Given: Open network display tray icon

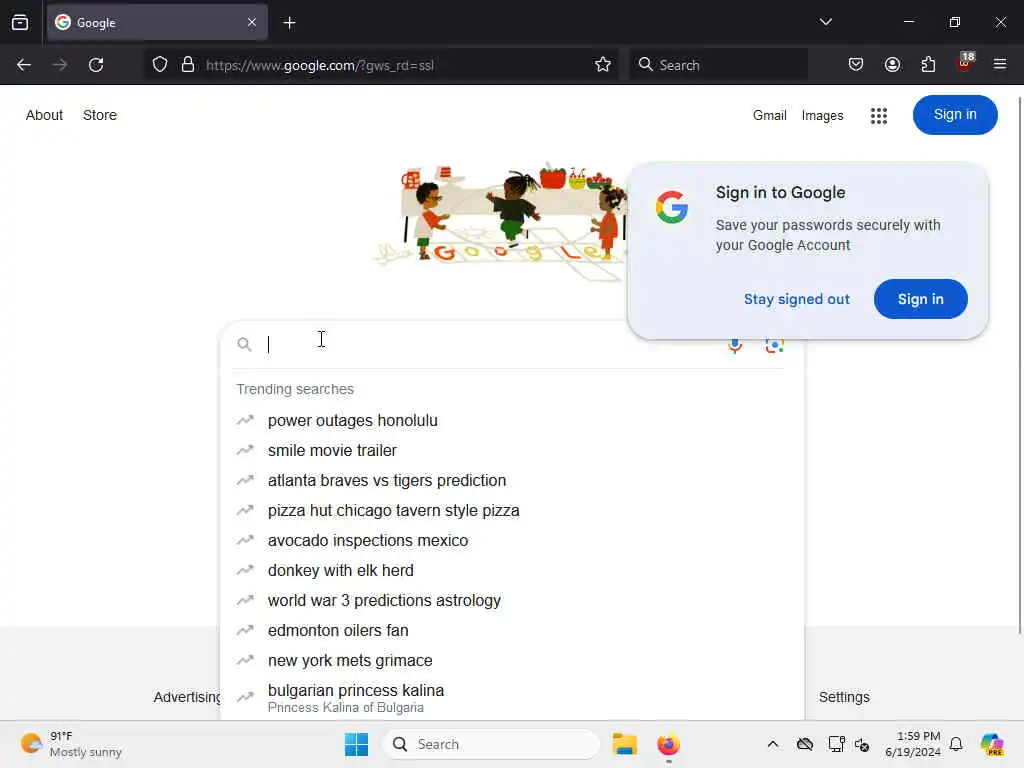Looking at the screenshot, I should pos(836,744).
